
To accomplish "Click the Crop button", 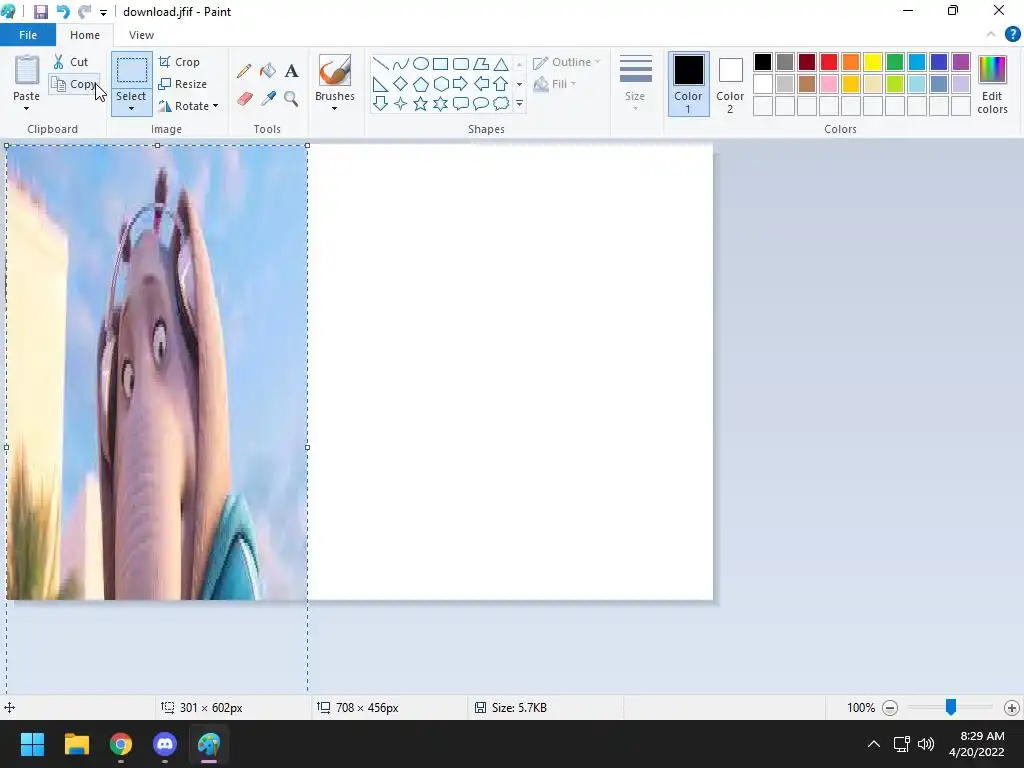I will click(179, 62).
